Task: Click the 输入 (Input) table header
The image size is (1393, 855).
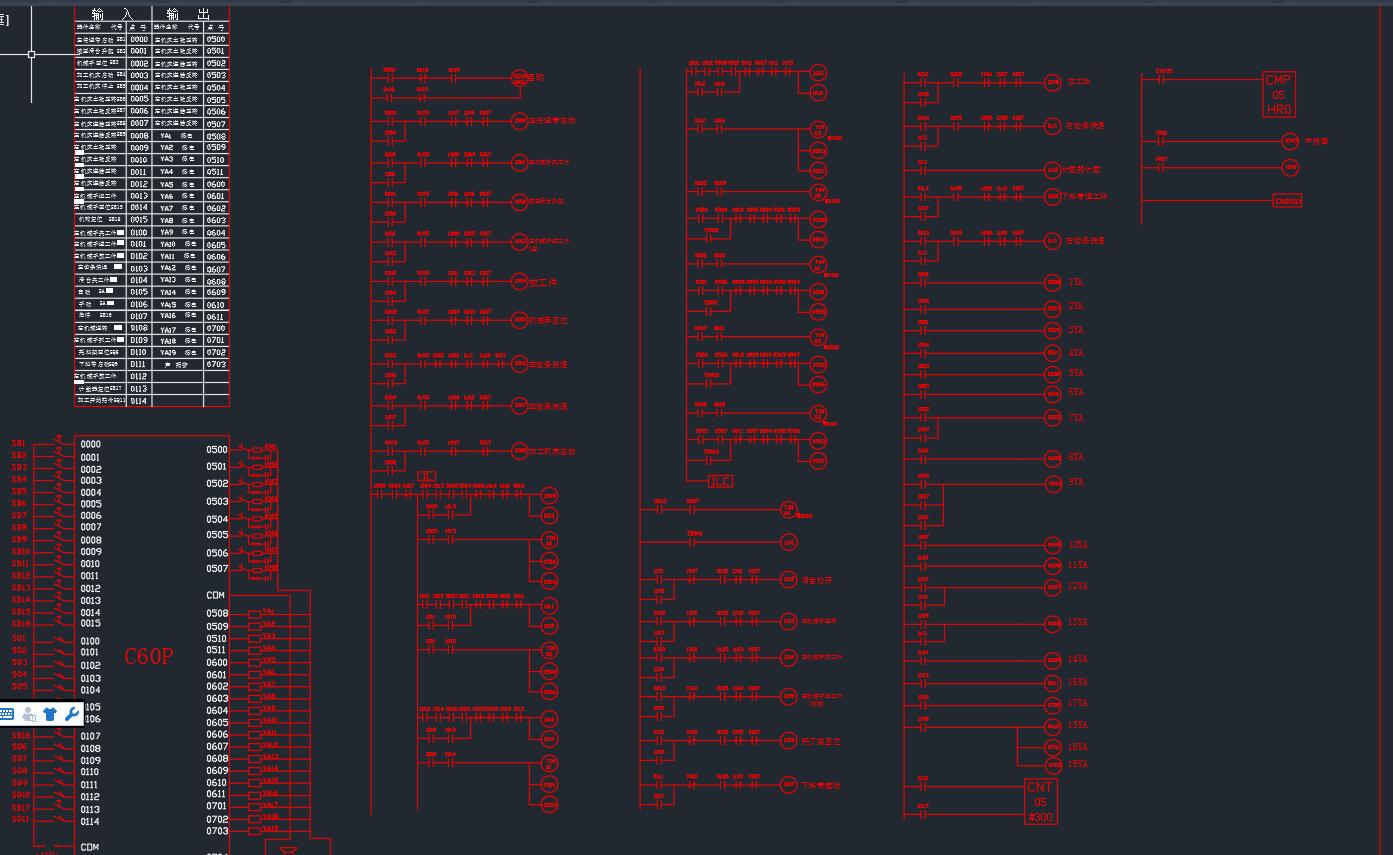Action: (x=112, y=13)
